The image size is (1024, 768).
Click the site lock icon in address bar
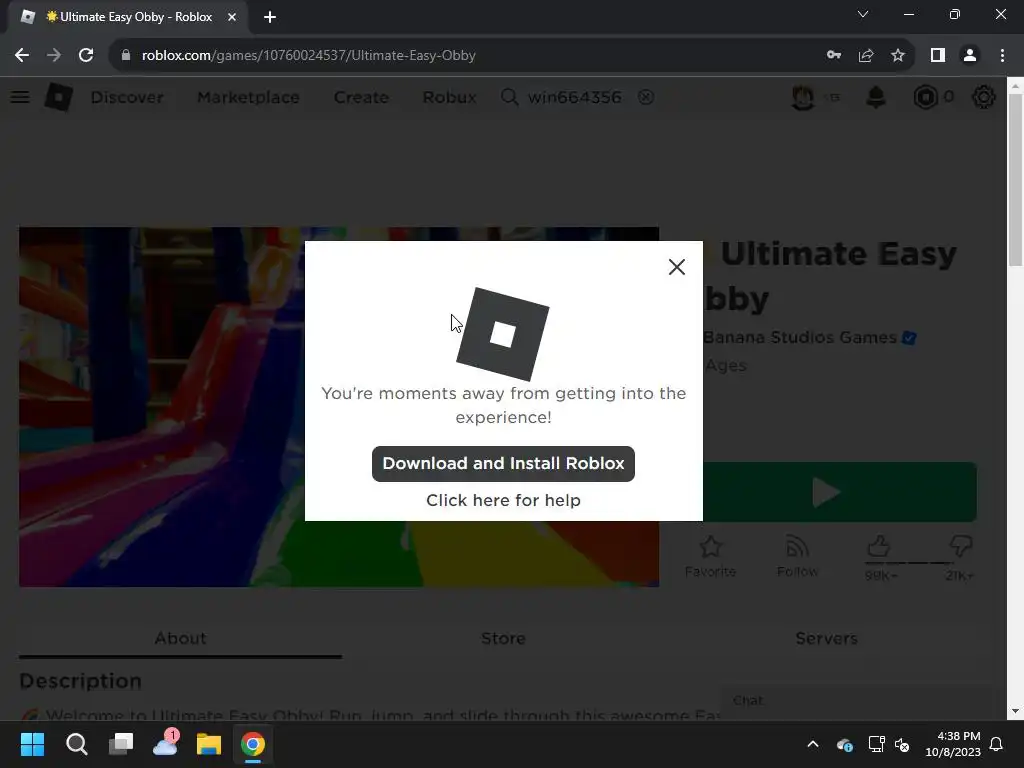[x=126, y=56]
